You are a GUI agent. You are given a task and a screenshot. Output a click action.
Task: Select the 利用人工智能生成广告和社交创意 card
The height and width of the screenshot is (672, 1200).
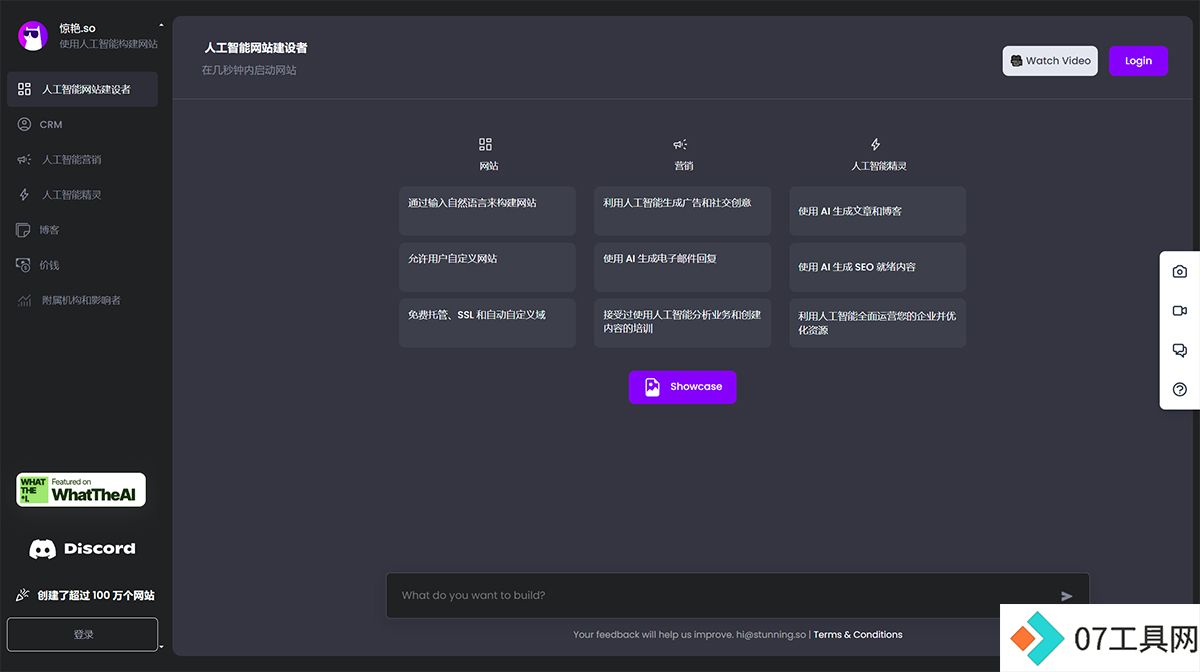click(x=682, y=211)
